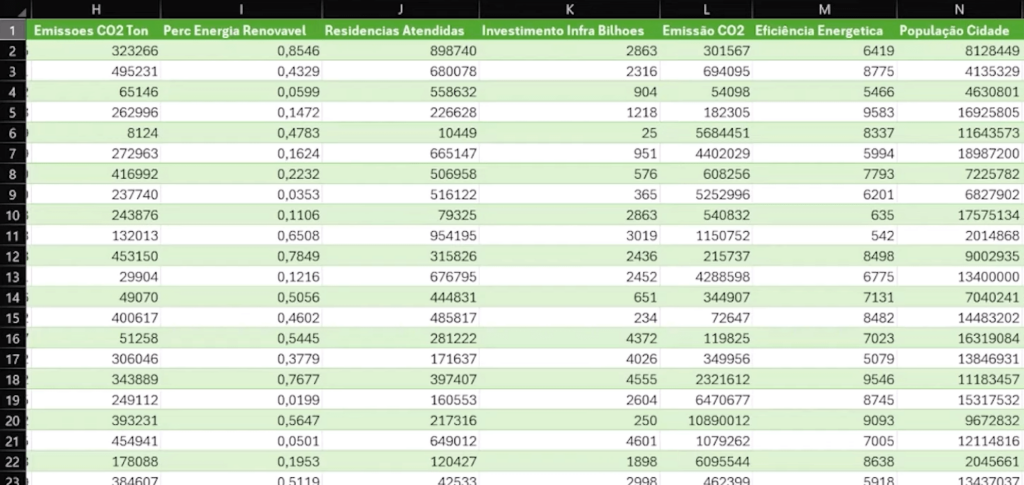Click the Residencias Atendidas header cell
The height and width of the screenshot is (485, 1024).
(x=400, y=30)
